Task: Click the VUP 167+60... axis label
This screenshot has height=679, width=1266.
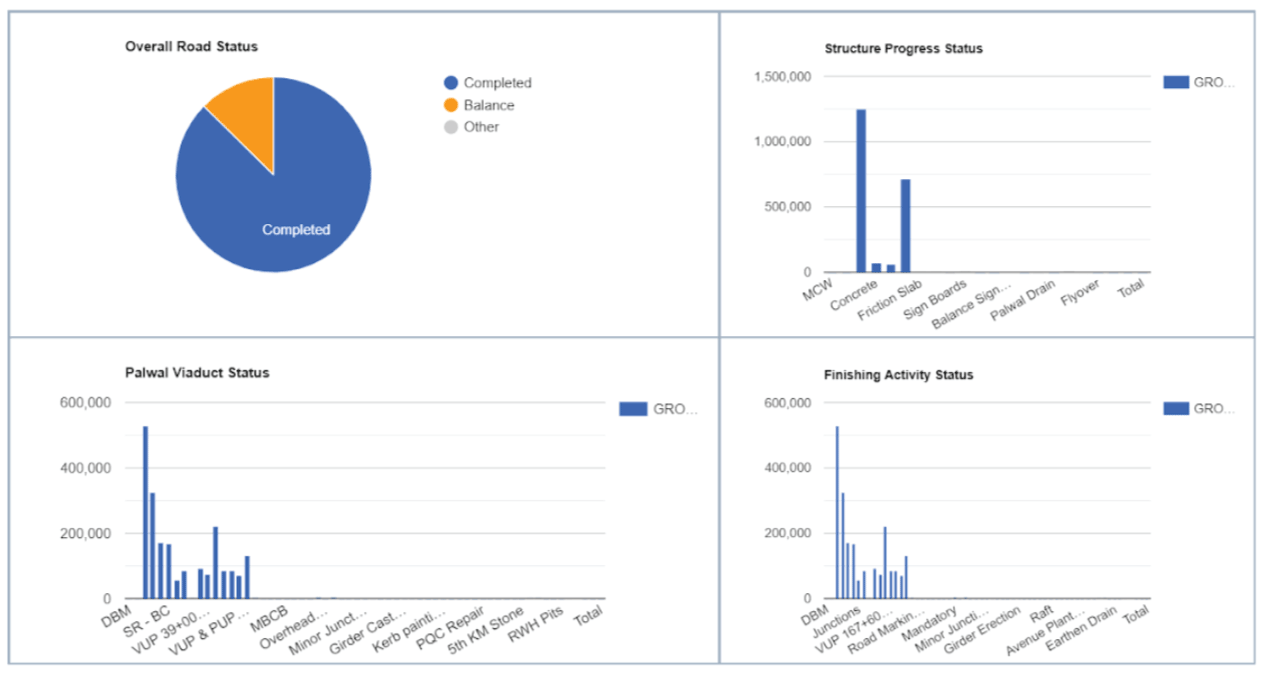Action: (853, 630)
